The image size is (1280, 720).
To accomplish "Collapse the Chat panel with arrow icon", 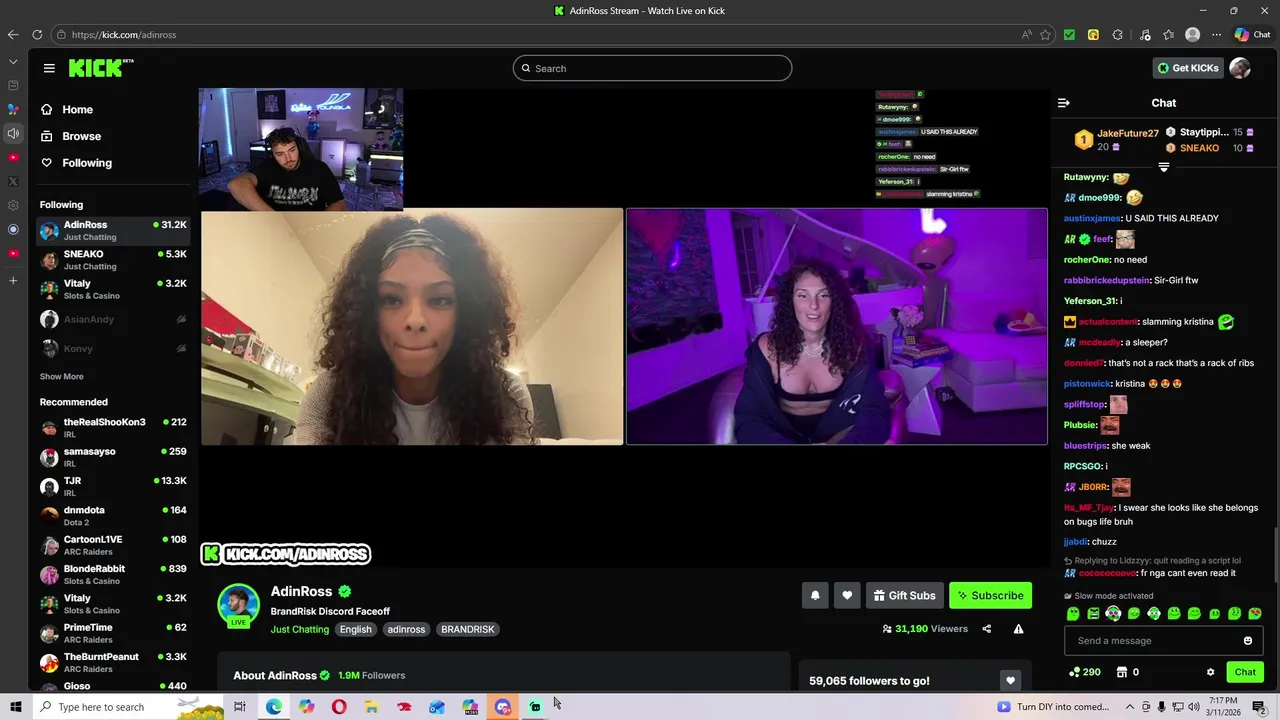I will click(x=1064, y=103).
